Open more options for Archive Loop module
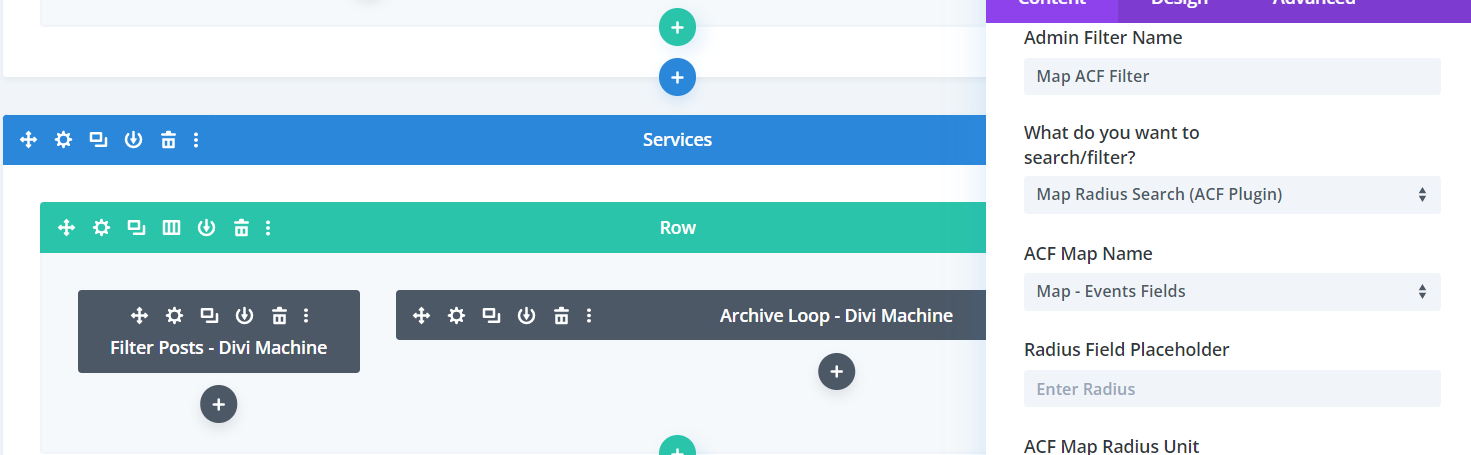1471x455 pixels. [x=589, y=316]
